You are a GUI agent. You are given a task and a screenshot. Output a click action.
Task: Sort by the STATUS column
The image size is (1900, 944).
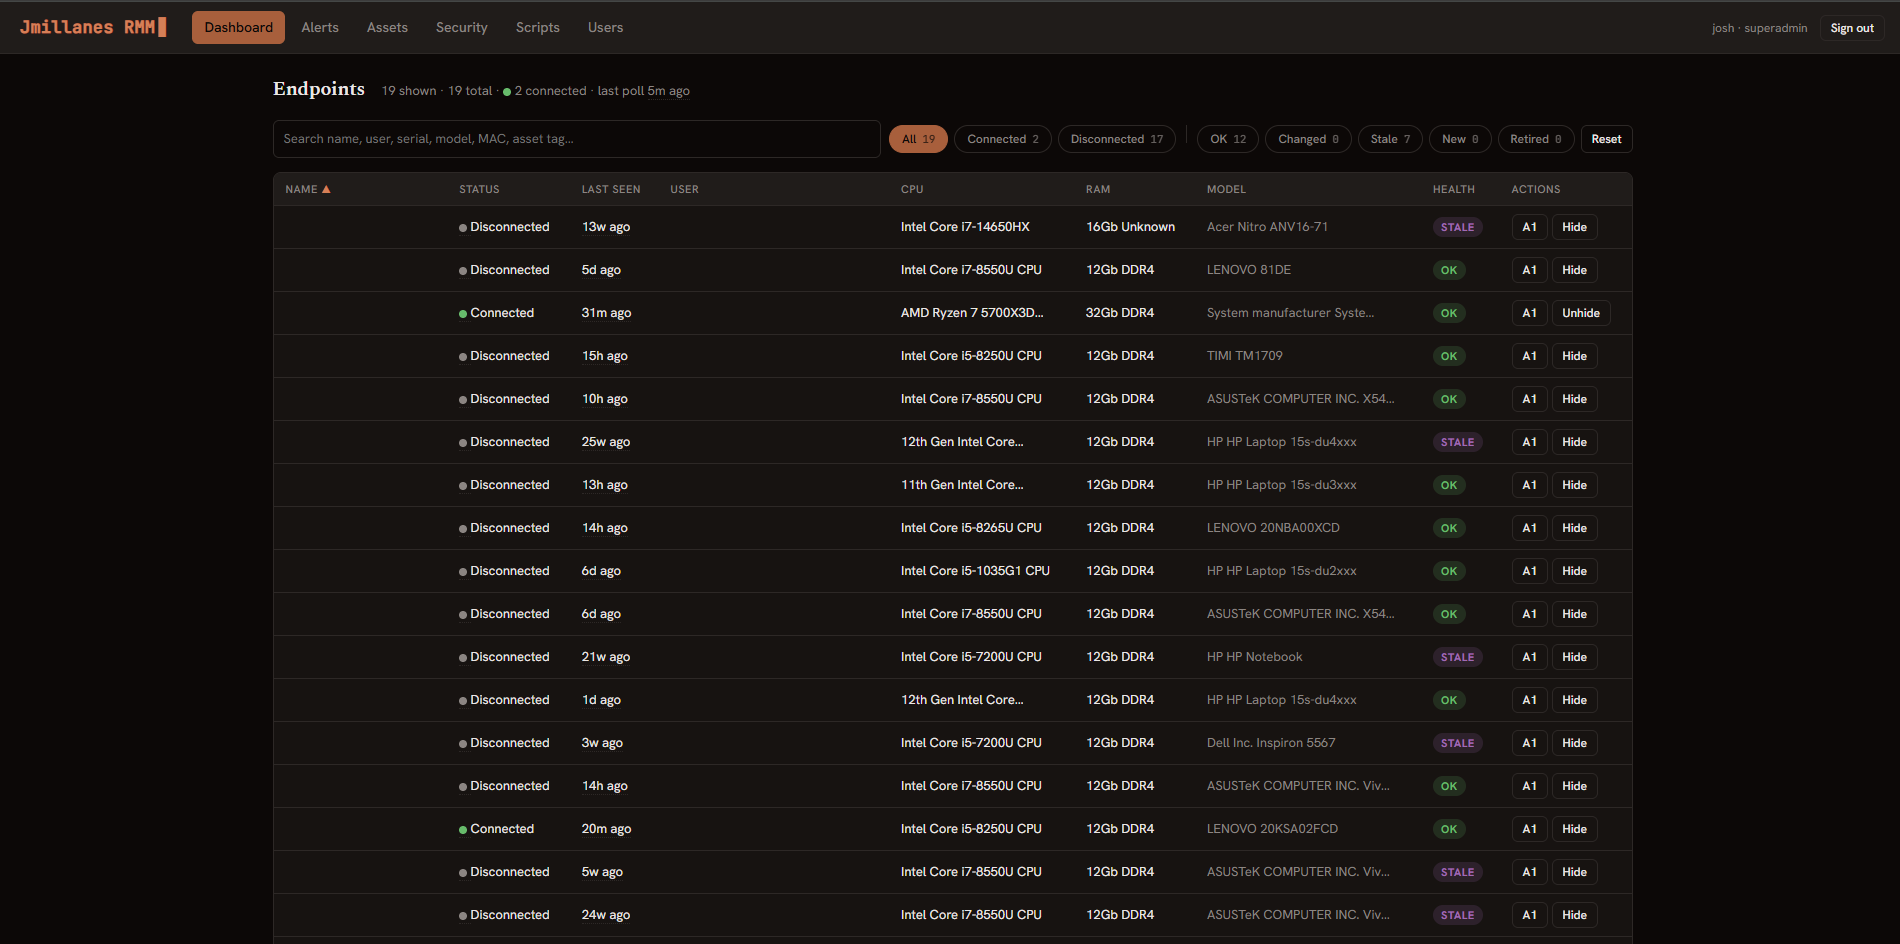pyautogui.click(x=479, y=189)
